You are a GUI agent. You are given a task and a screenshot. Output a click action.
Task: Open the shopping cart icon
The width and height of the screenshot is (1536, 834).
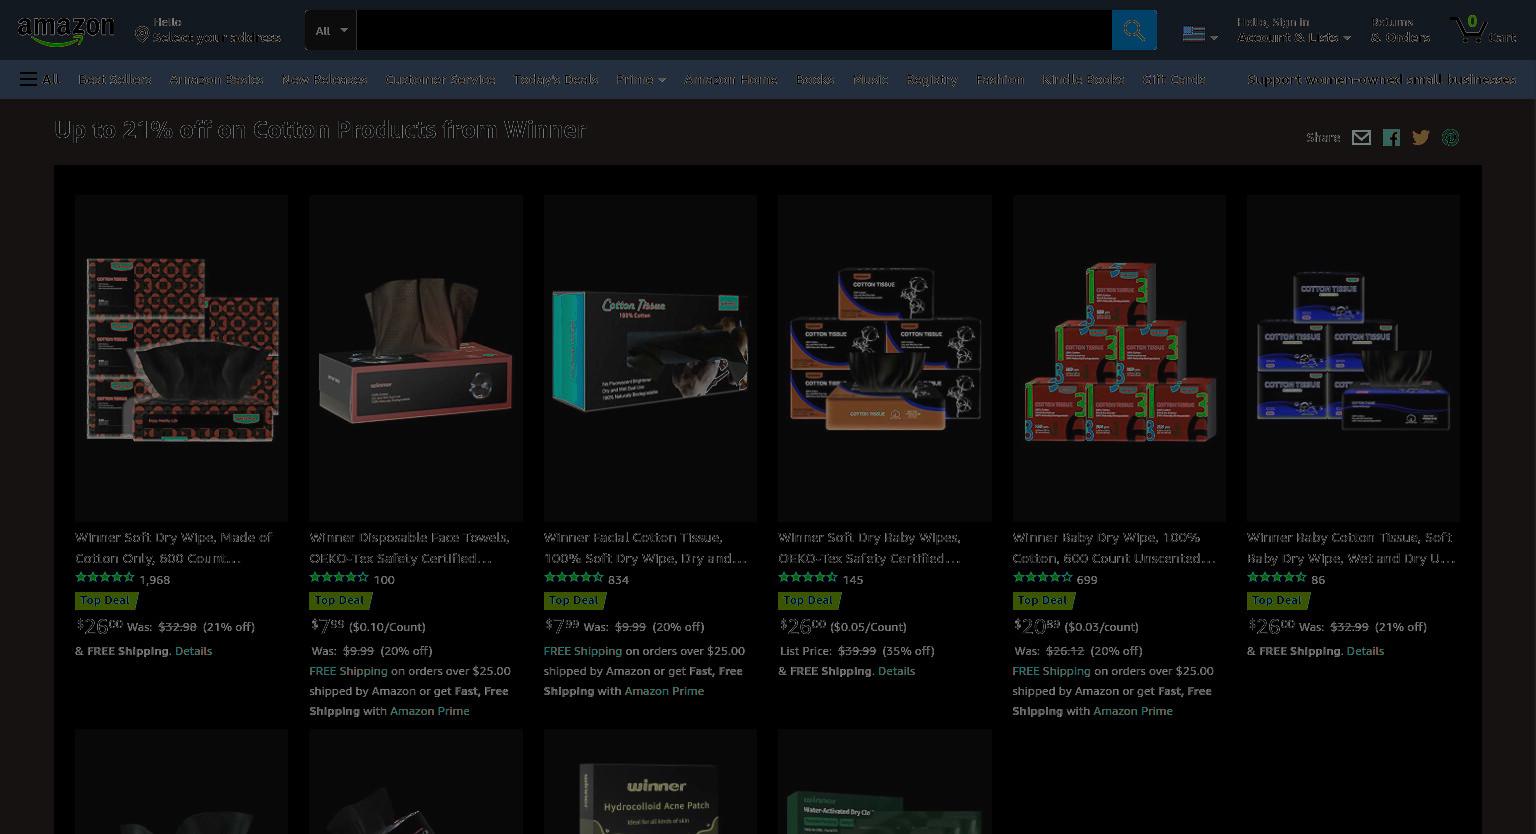(x=1482, y=30)
